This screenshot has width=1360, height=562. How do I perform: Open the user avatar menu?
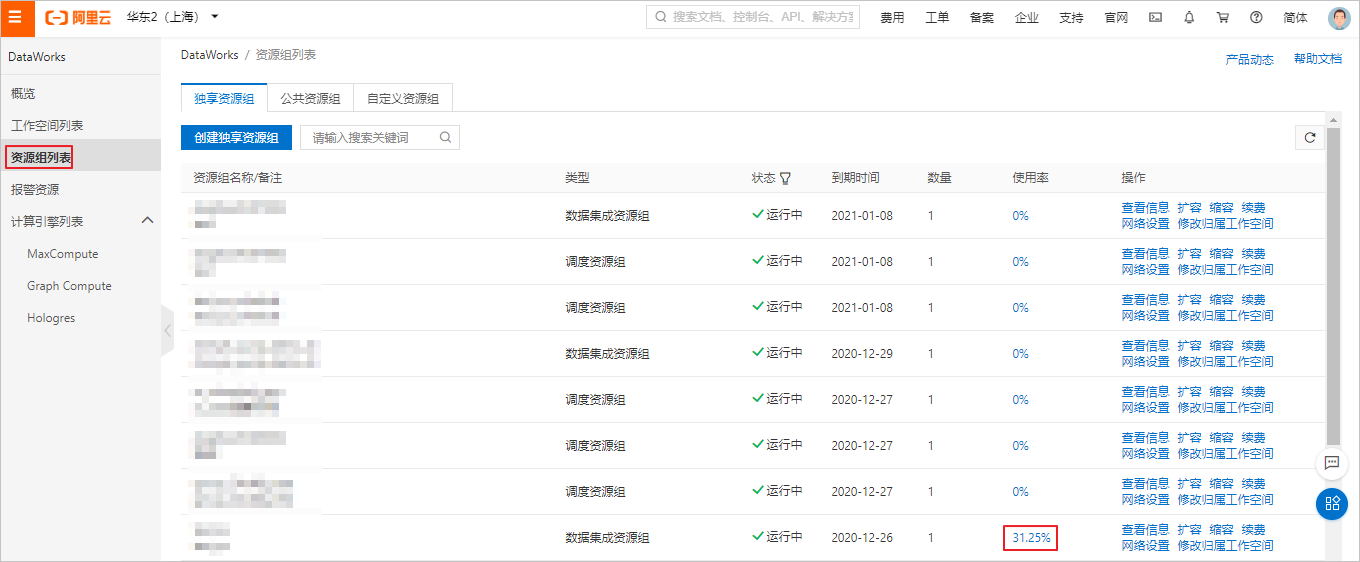[x=1339, y=18]
